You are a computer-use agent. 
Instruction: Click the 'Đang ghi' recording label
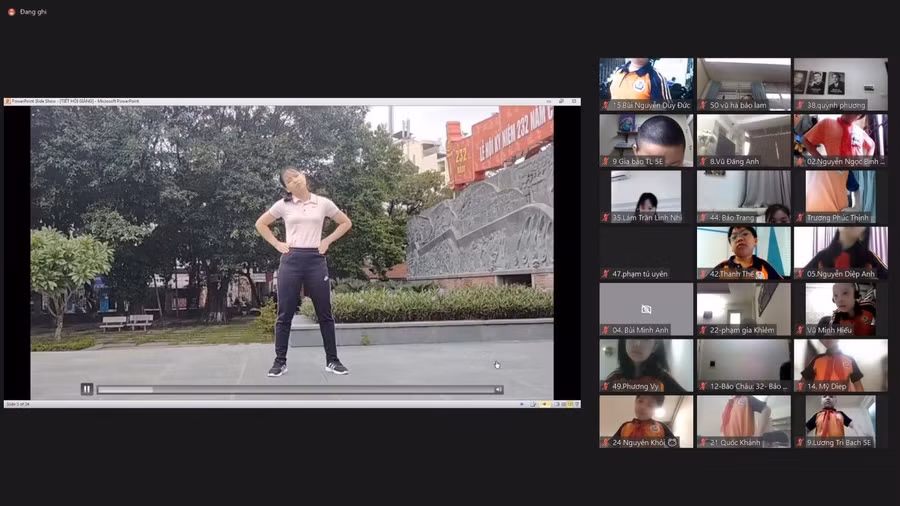click(x=34, y=12)
